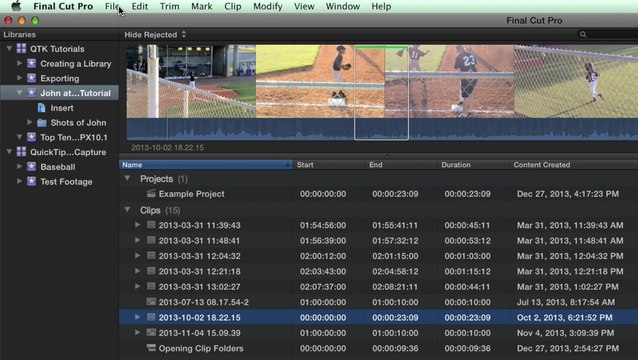Click the Jul 13, 2013, 8:17:54 AM date
This screenshot has width=638, height=360.
(x=566, y=302)
